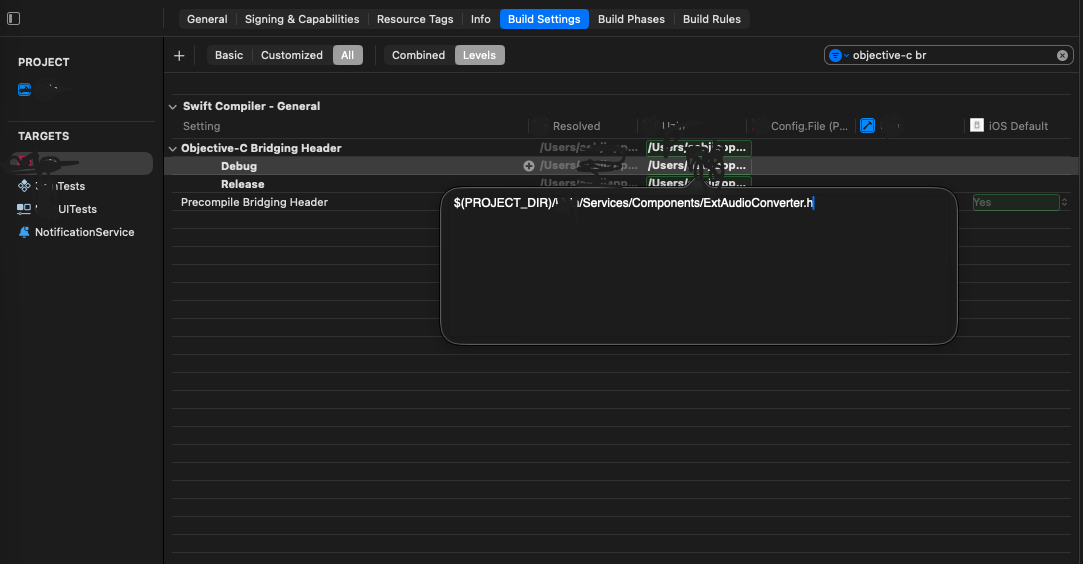Click the bridging header path text editor

point(698,266)
